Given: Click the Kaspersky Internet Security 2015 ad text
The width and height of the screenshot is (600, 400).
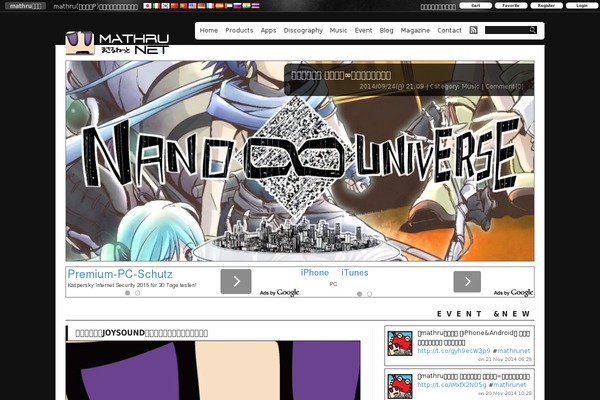Looking at the screenshot, I should click(x=132, y=285).
